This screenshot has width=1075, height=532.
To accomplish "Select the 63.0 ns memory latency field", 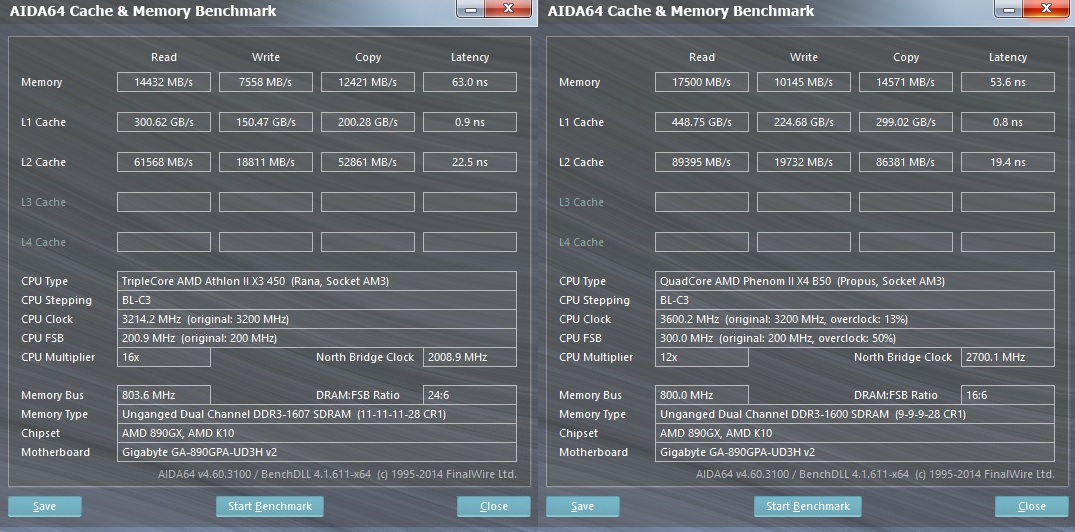I will [x=470, y=82].
